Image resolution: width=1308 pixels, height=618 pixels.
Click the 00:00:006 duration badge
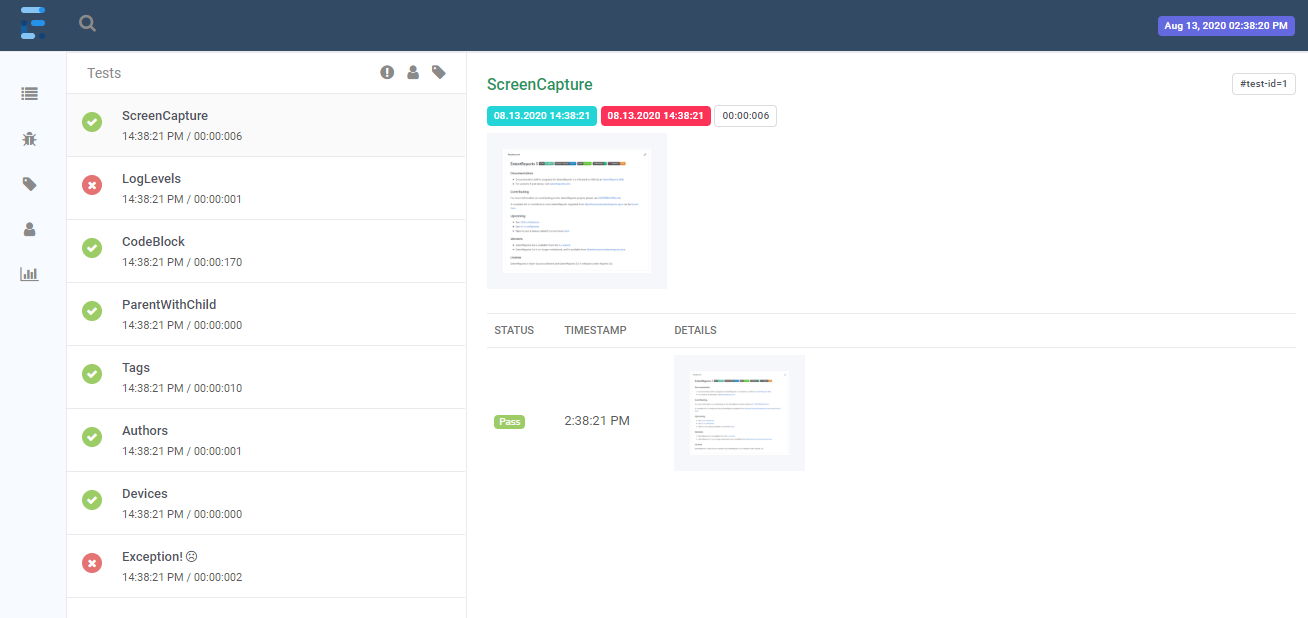(x=746, y=116)
